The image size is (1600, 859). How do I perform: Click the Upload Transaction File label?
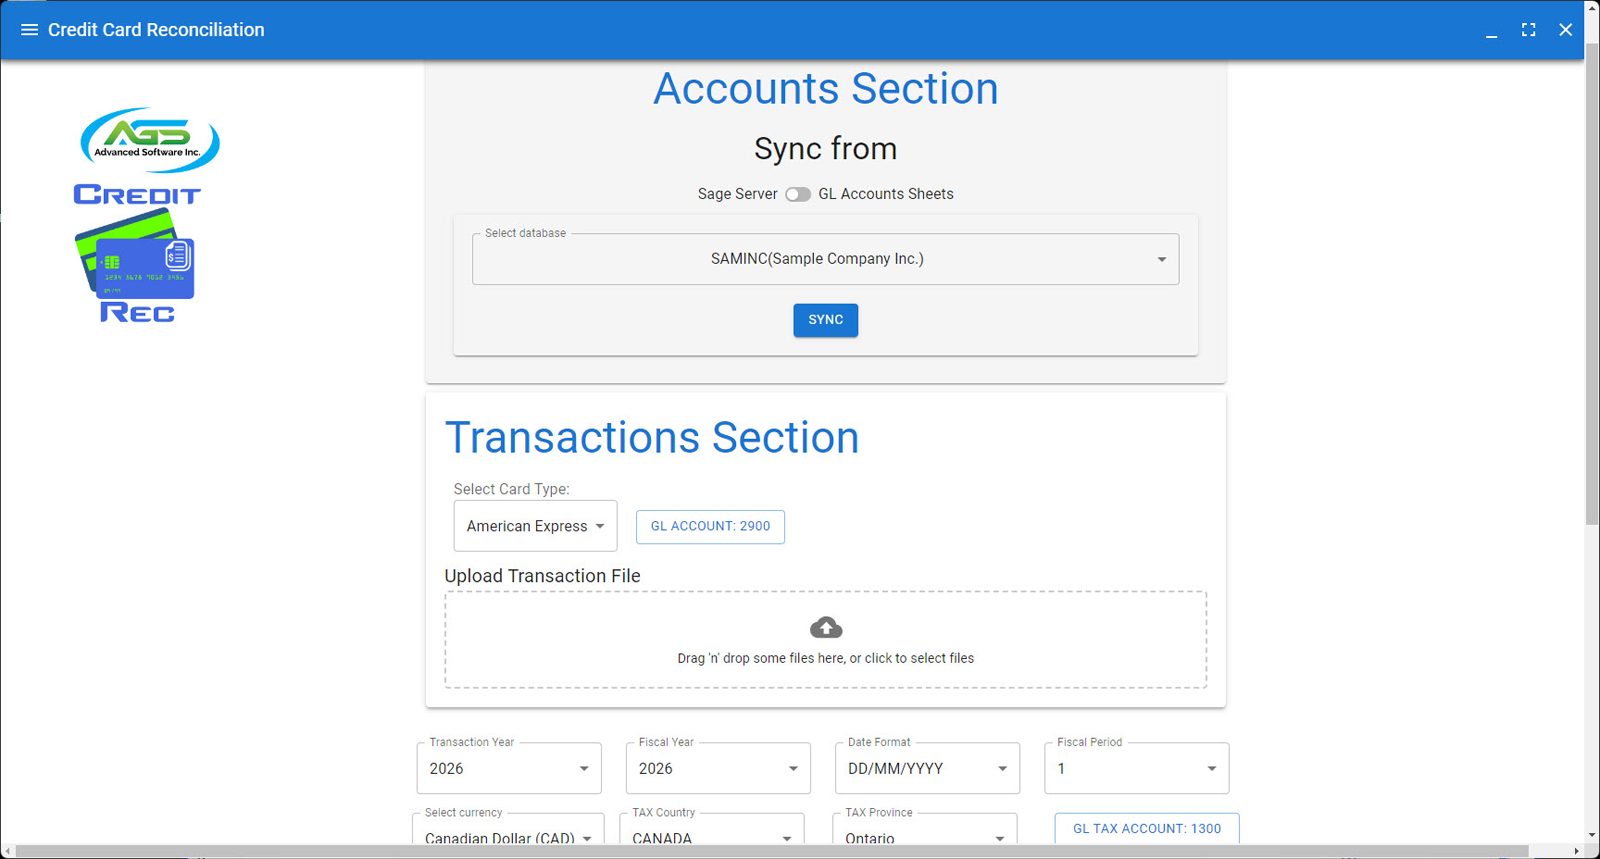[542, 576]
